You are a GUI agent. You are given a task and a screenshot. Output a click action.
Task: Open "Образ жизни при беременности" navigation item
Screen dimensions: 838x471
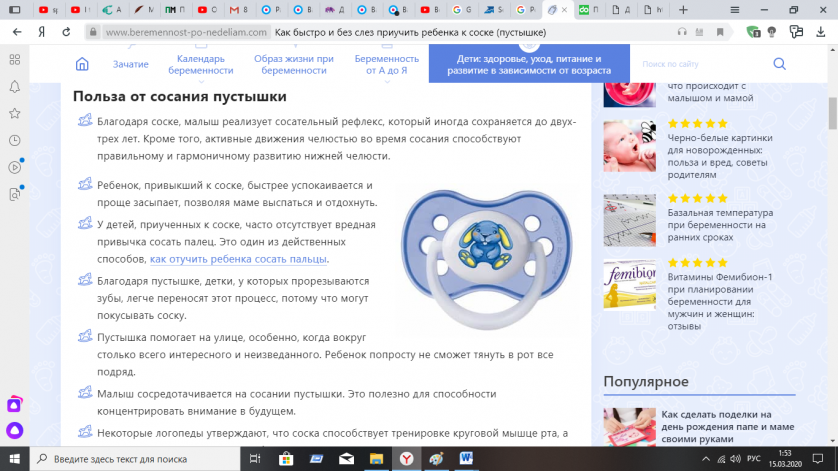[x=294, y=64]
